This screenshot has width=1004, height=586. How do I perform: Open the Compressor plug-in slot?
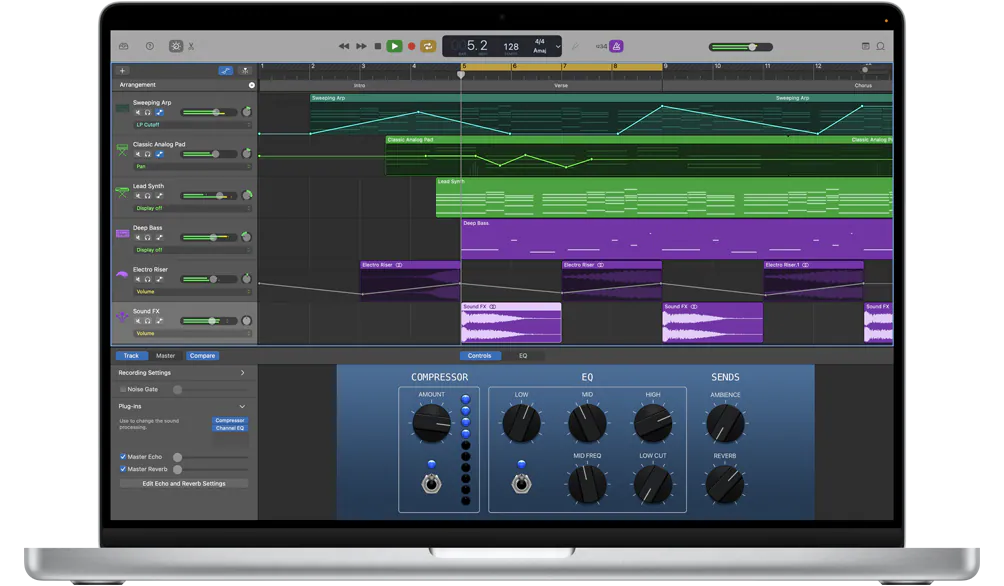coord(230,420)
